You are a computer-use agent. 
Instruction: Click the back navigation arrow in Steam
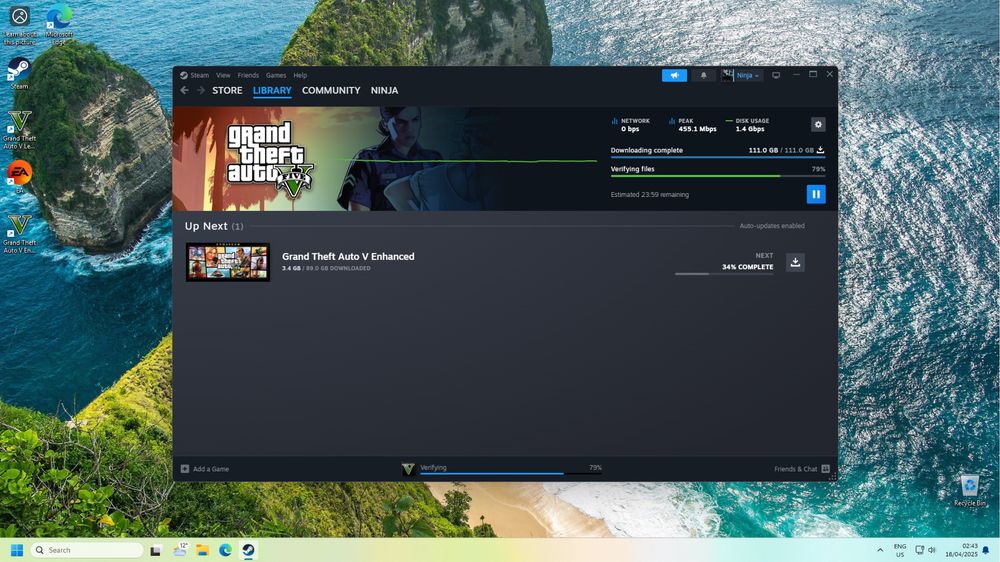(x=184, y=91)
